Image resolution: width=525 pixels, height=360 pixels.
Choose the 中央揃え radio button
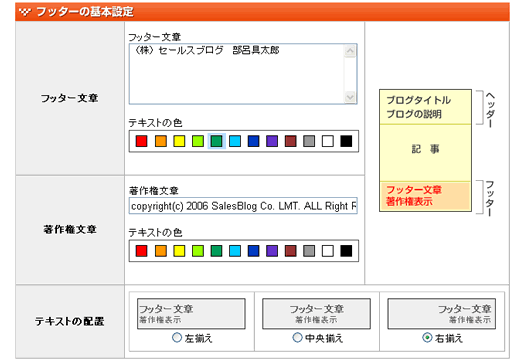[x=297, y=338]
